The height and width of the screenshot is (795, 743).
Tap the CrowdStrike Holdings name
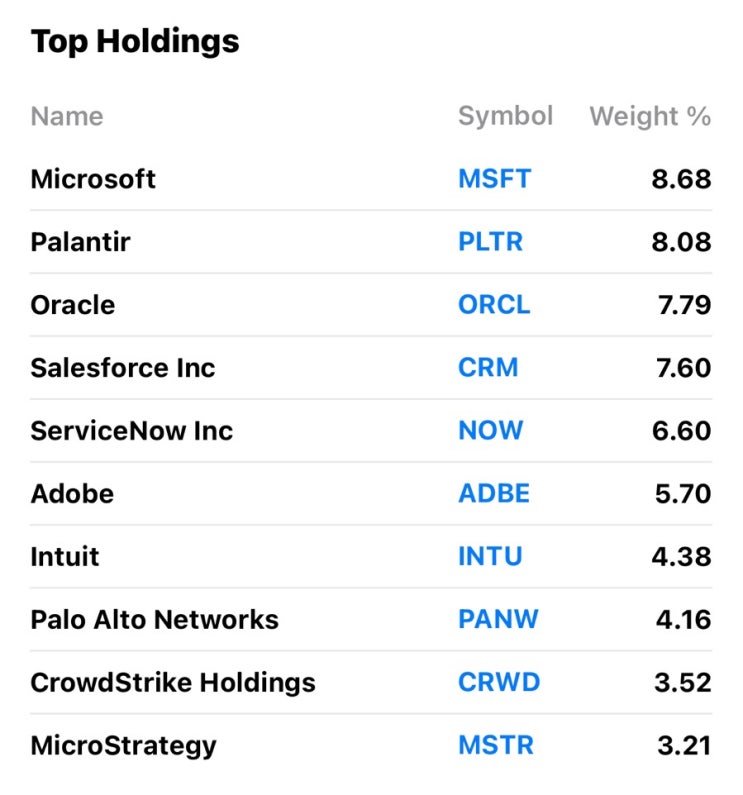coord(173,683)
